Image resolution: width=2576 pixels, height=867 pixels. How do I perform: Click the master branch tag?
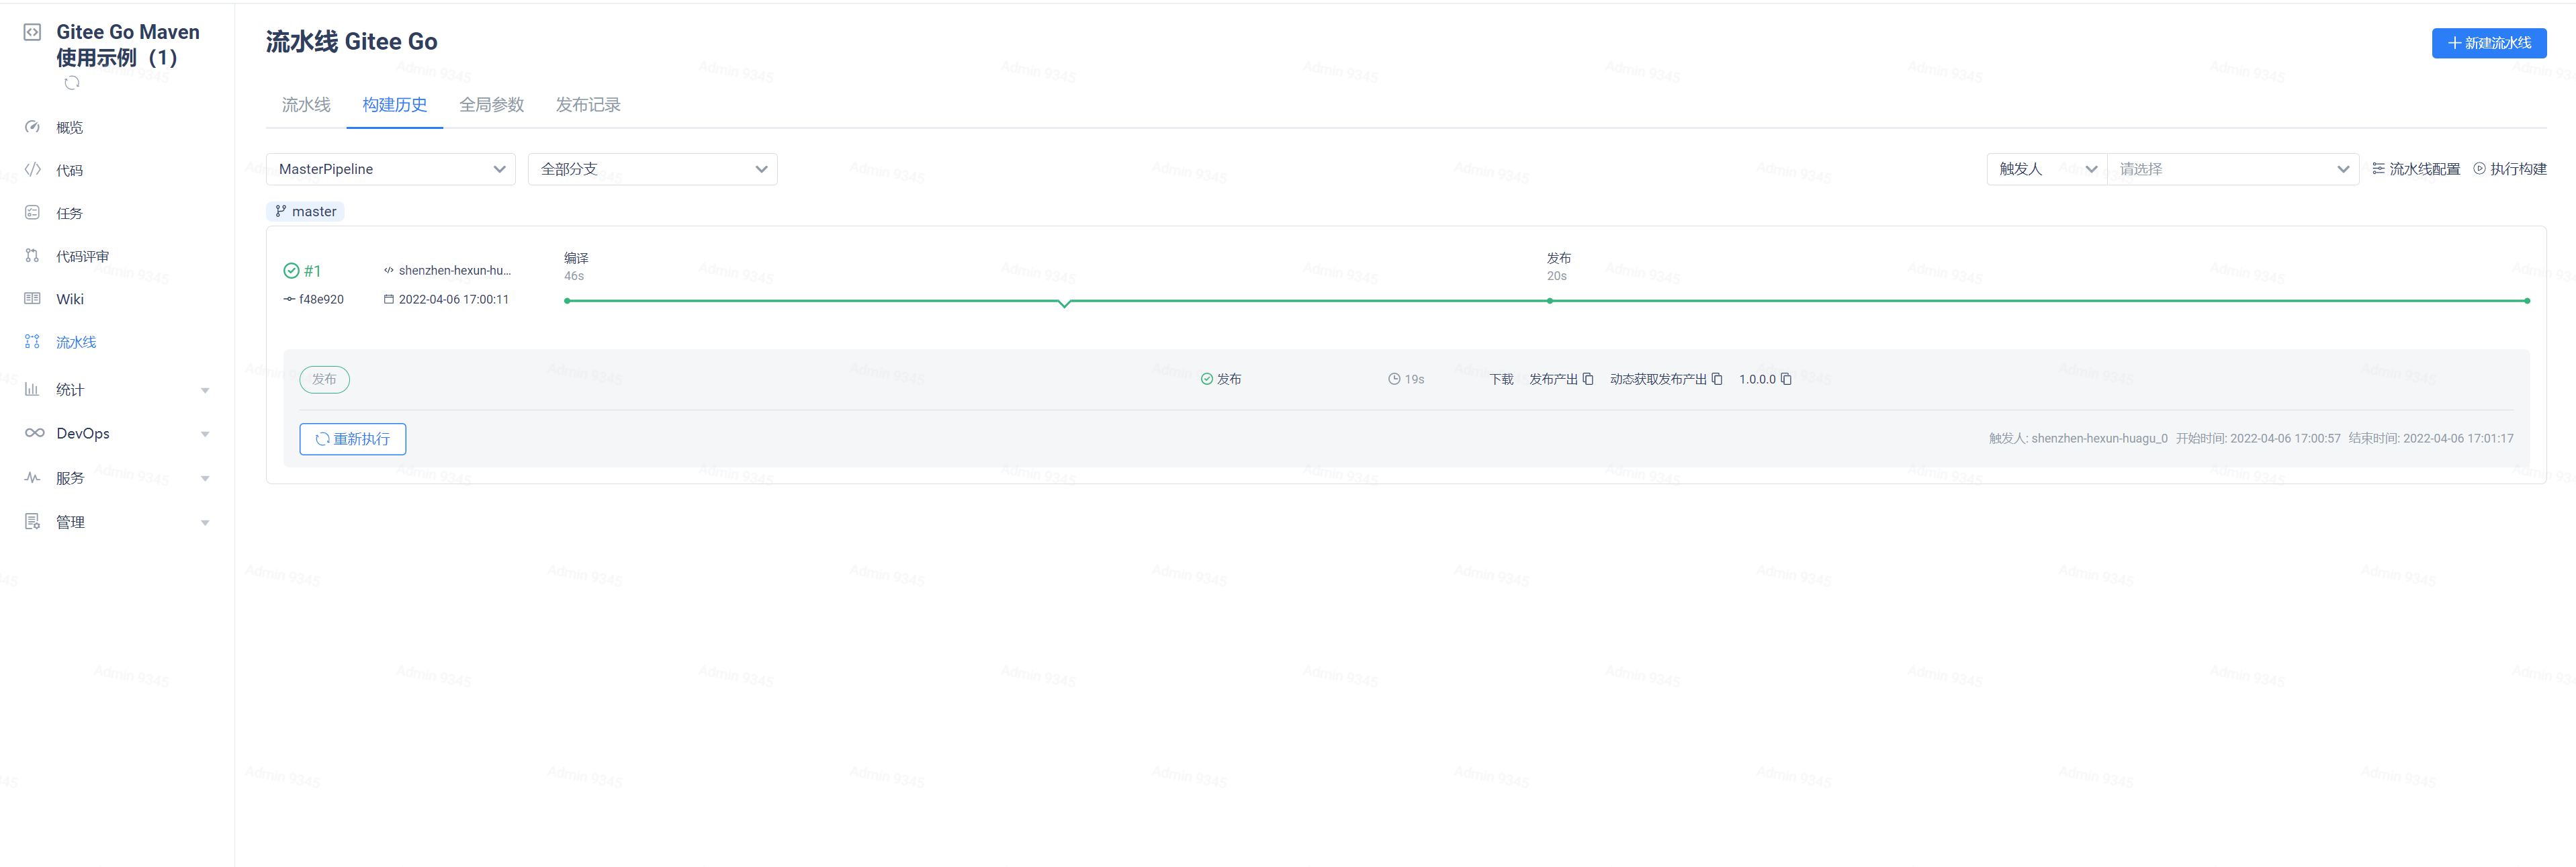[305, 211]
